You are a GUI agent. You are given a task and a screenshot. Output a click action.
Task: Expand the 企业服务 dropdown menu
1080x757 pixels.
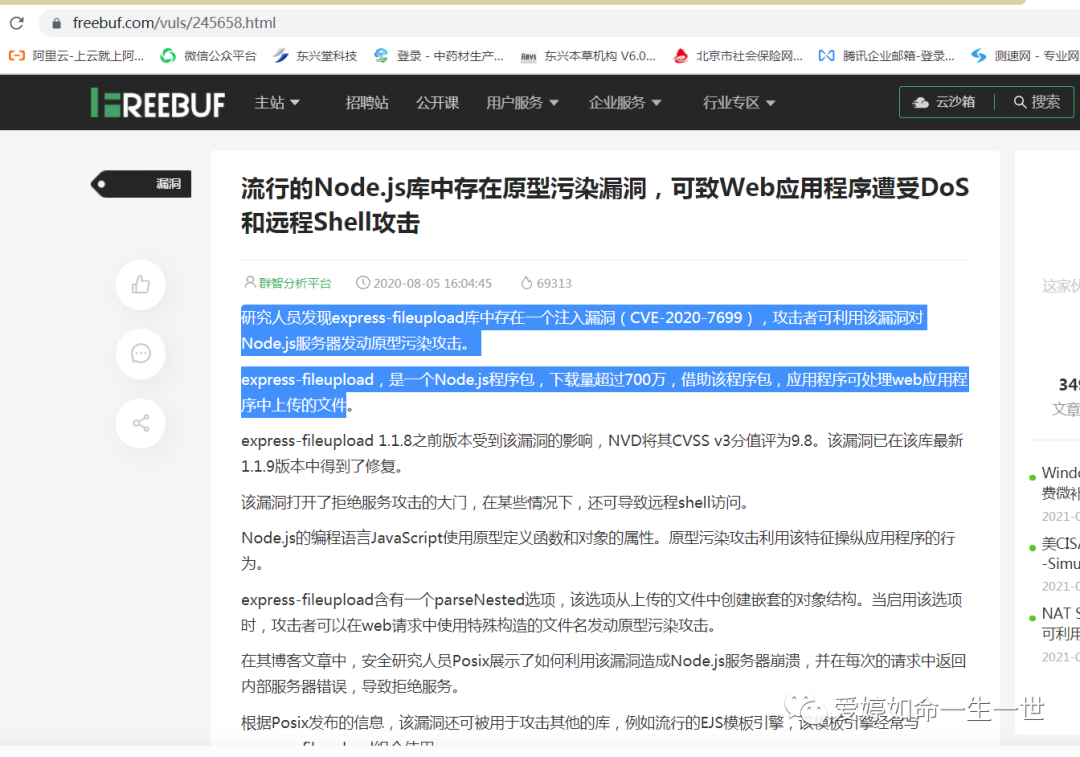(x=625, y=103)
